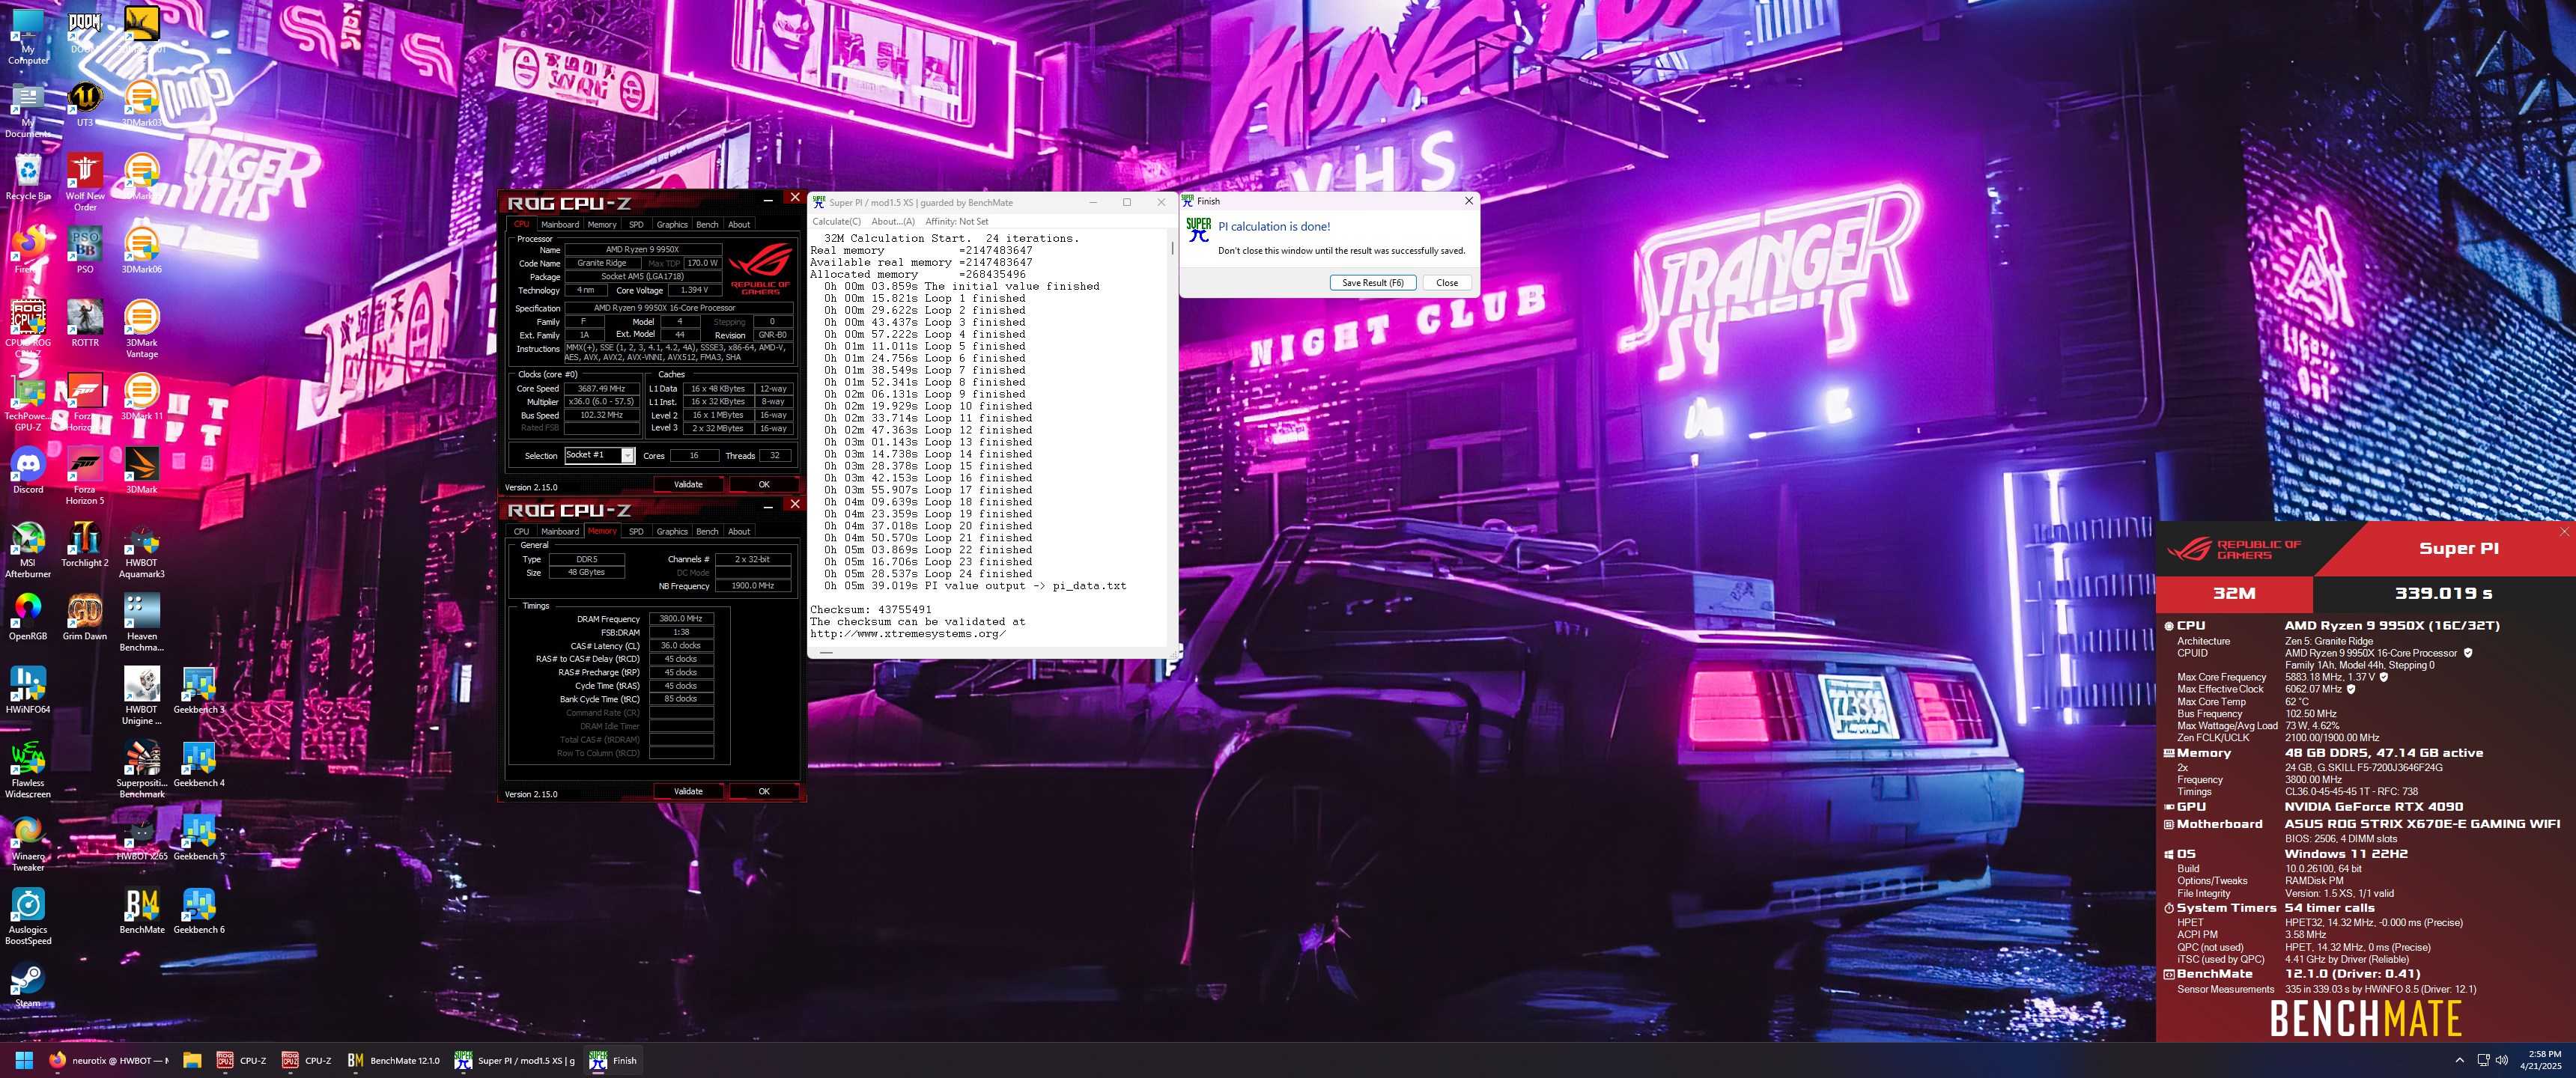
Task: Click the volume icon in system tray
Action: click(x=2502, y=1060)
